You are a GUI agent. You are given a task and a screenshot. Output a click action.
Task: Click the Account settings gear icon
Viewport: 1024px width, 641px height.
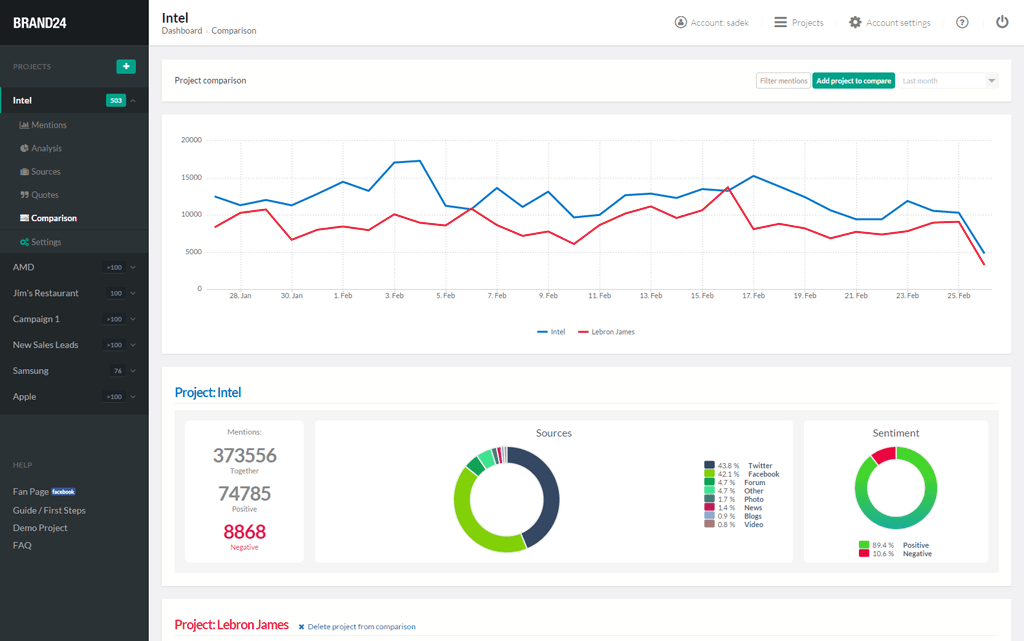click(x=855, y=22)
